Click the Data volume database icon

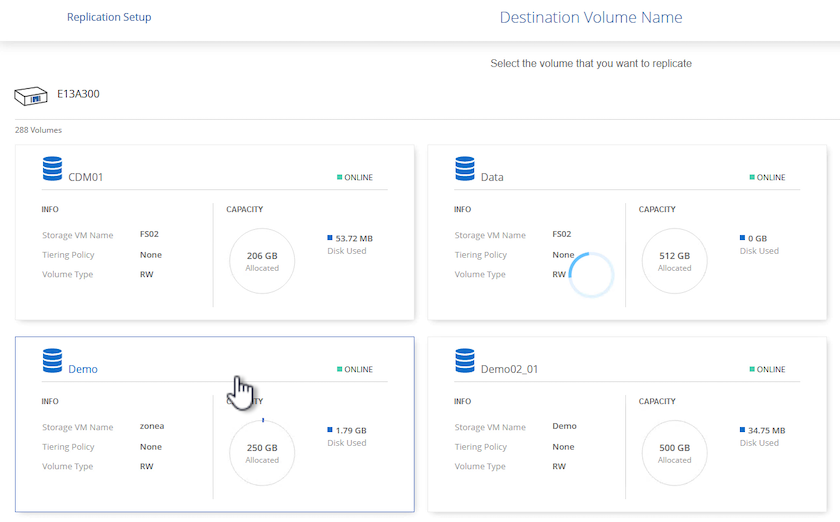(x=464, y=169)
